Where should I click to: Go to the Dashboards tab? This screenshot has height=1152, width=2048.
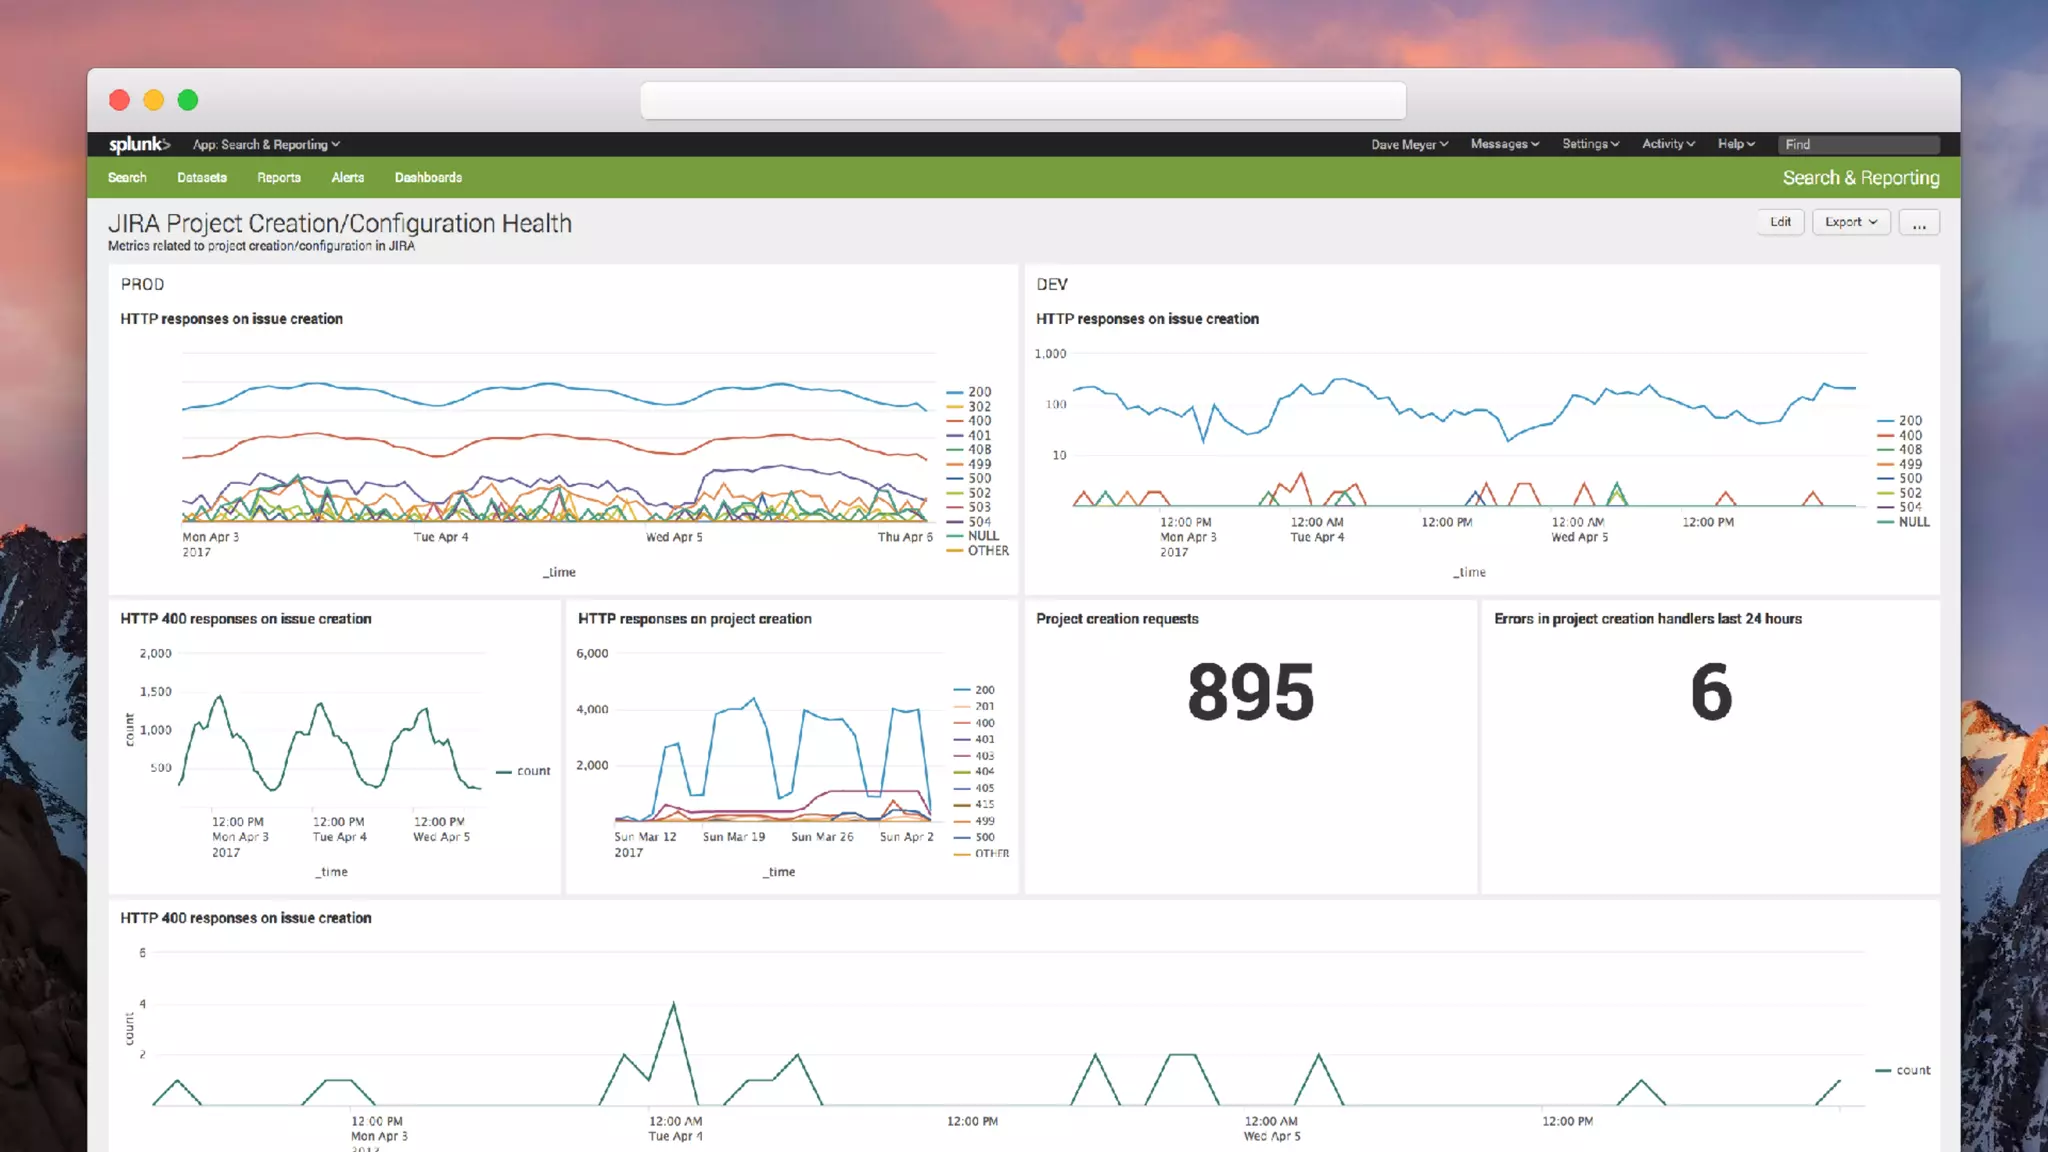pos(428,178)
